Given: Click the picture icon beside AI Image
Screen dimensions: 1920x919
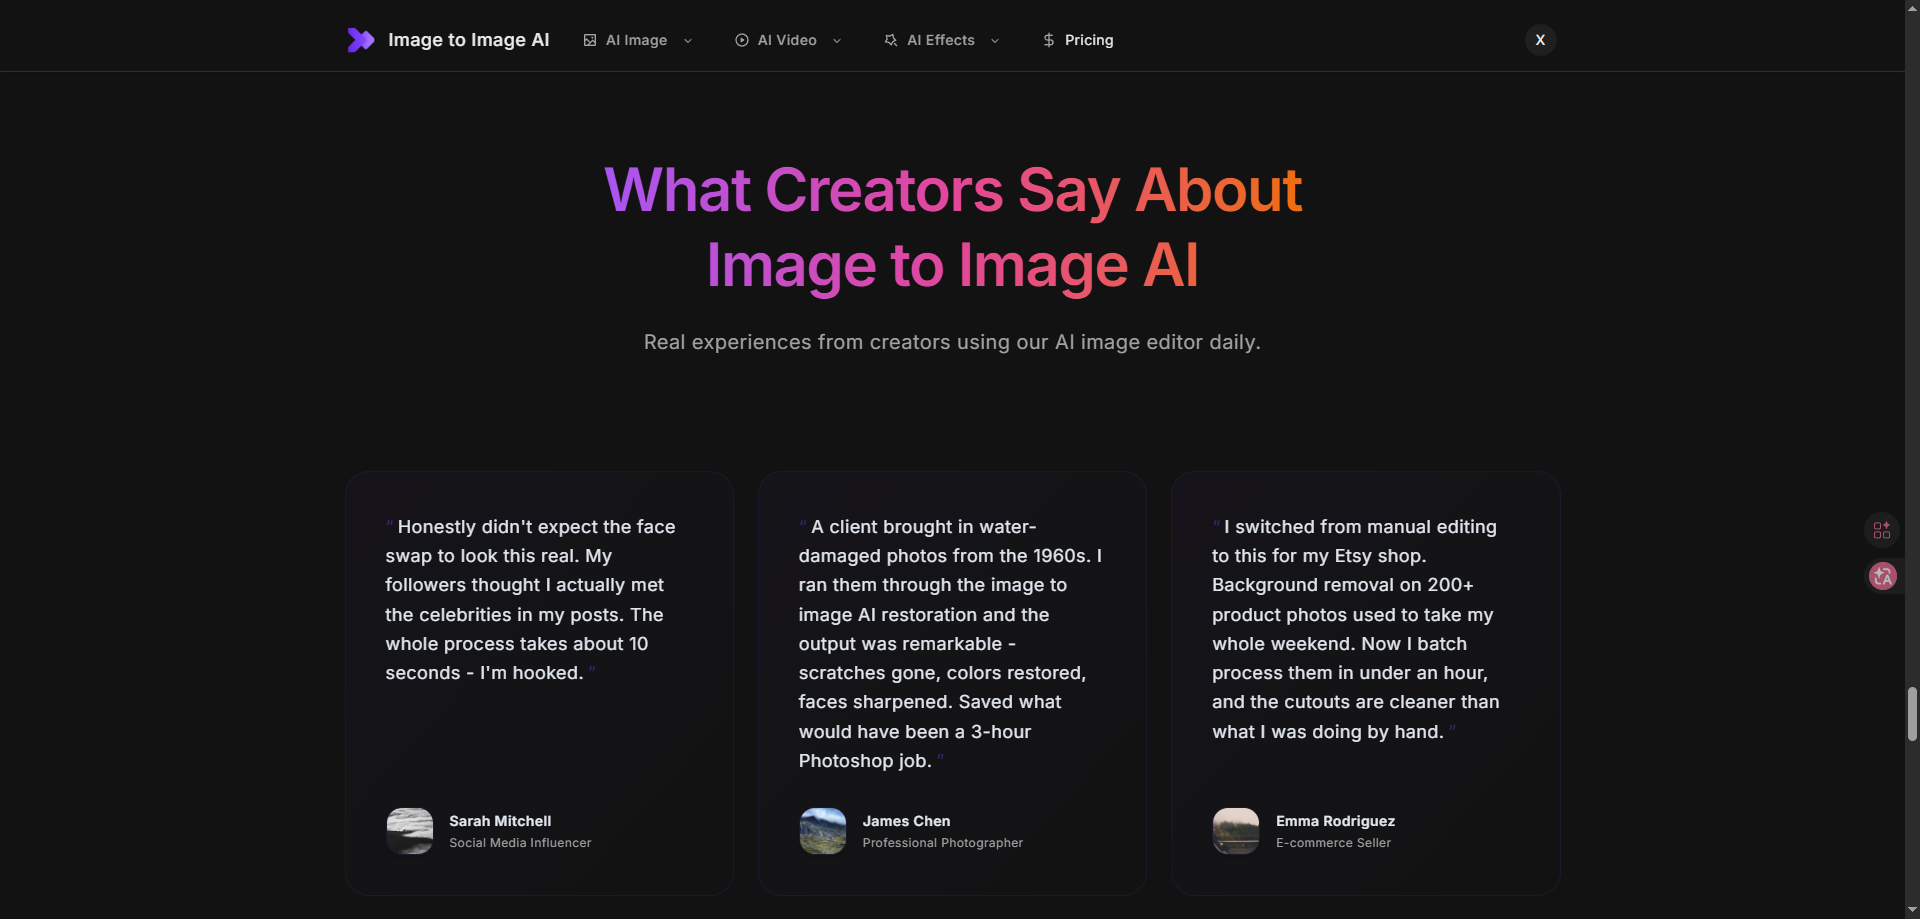Looking at the screenshot, I should pyautogui.click(x=589, y=40).
